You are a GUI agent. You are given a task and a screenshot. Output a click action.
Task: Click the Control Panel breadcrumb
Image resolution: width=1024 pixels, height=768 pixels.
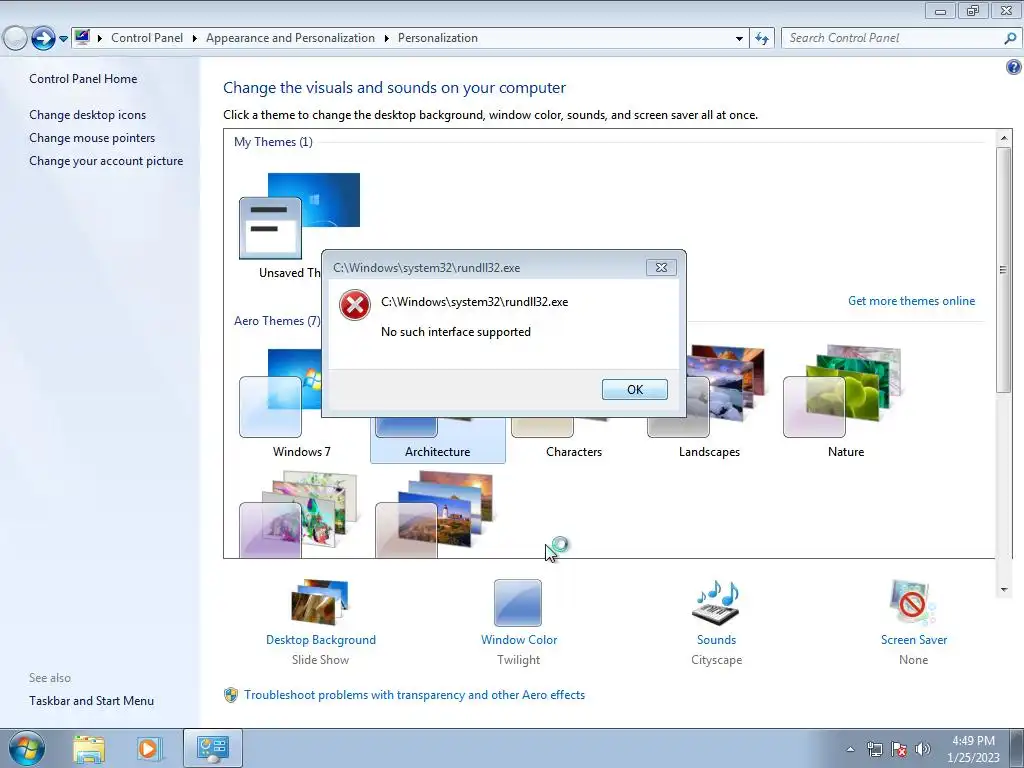(x=147, y=38)
